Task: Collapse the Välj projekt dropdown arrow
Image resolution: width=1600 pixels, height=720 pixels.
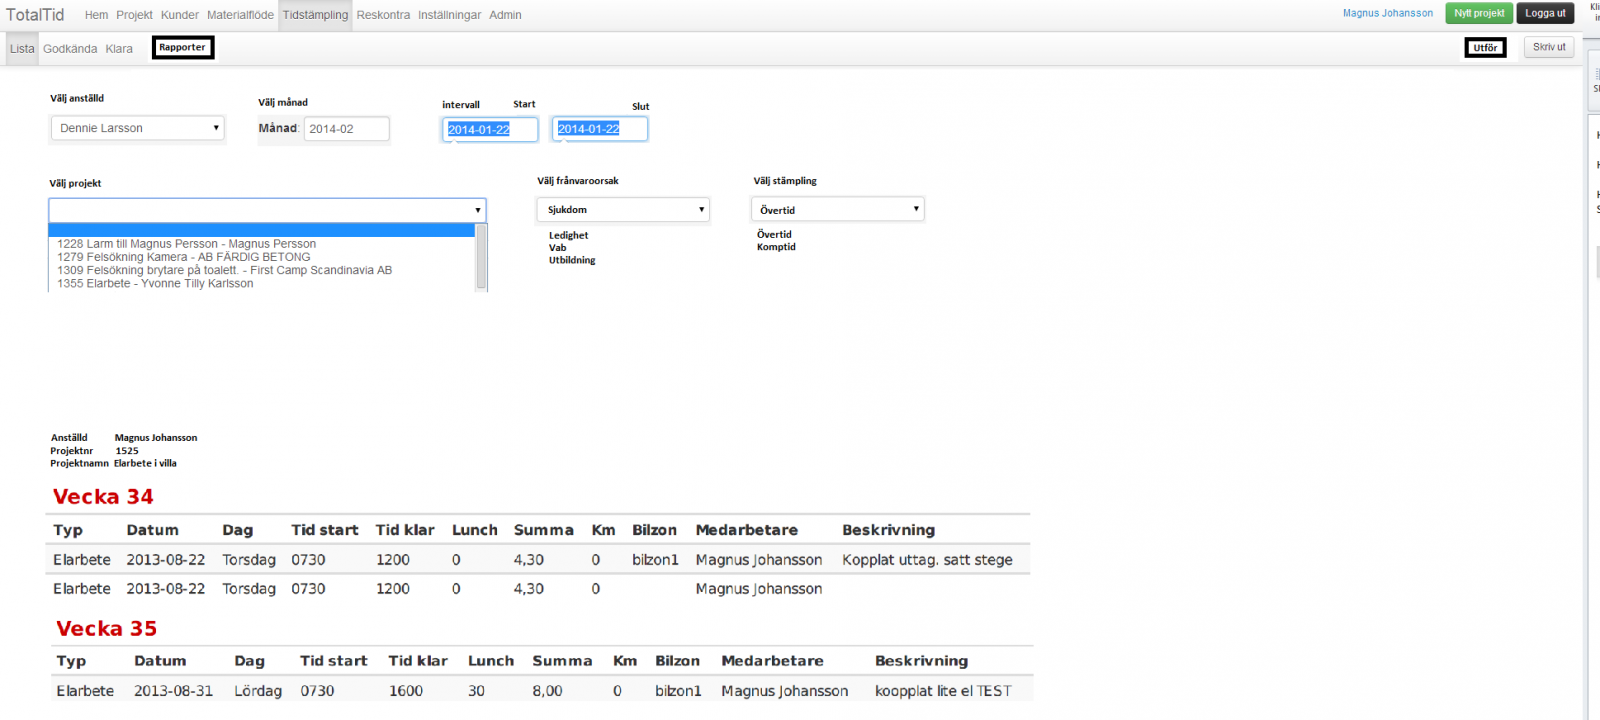Action: [478, 210]
